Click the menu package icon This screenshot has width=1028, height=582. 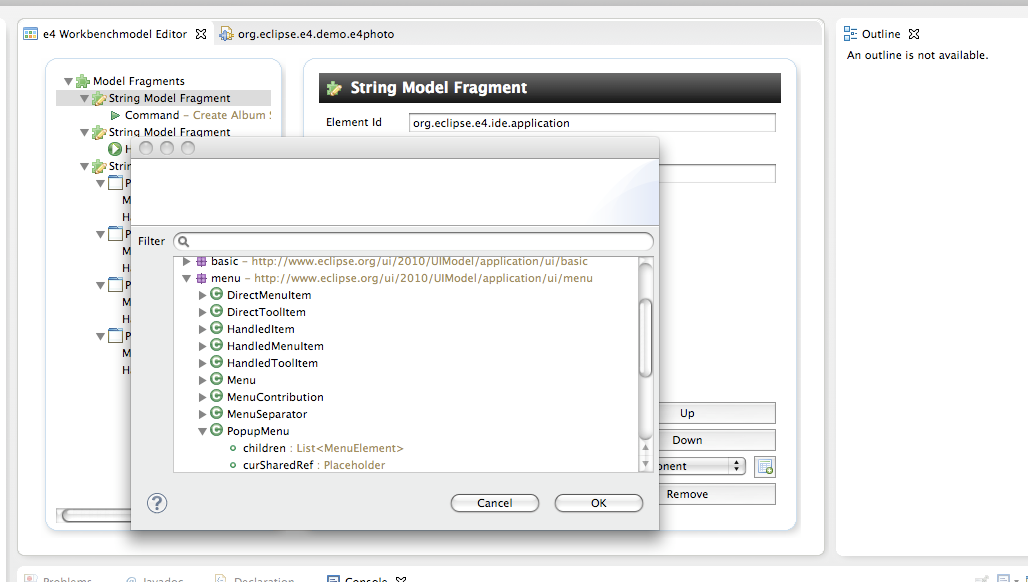click(201, 278)
